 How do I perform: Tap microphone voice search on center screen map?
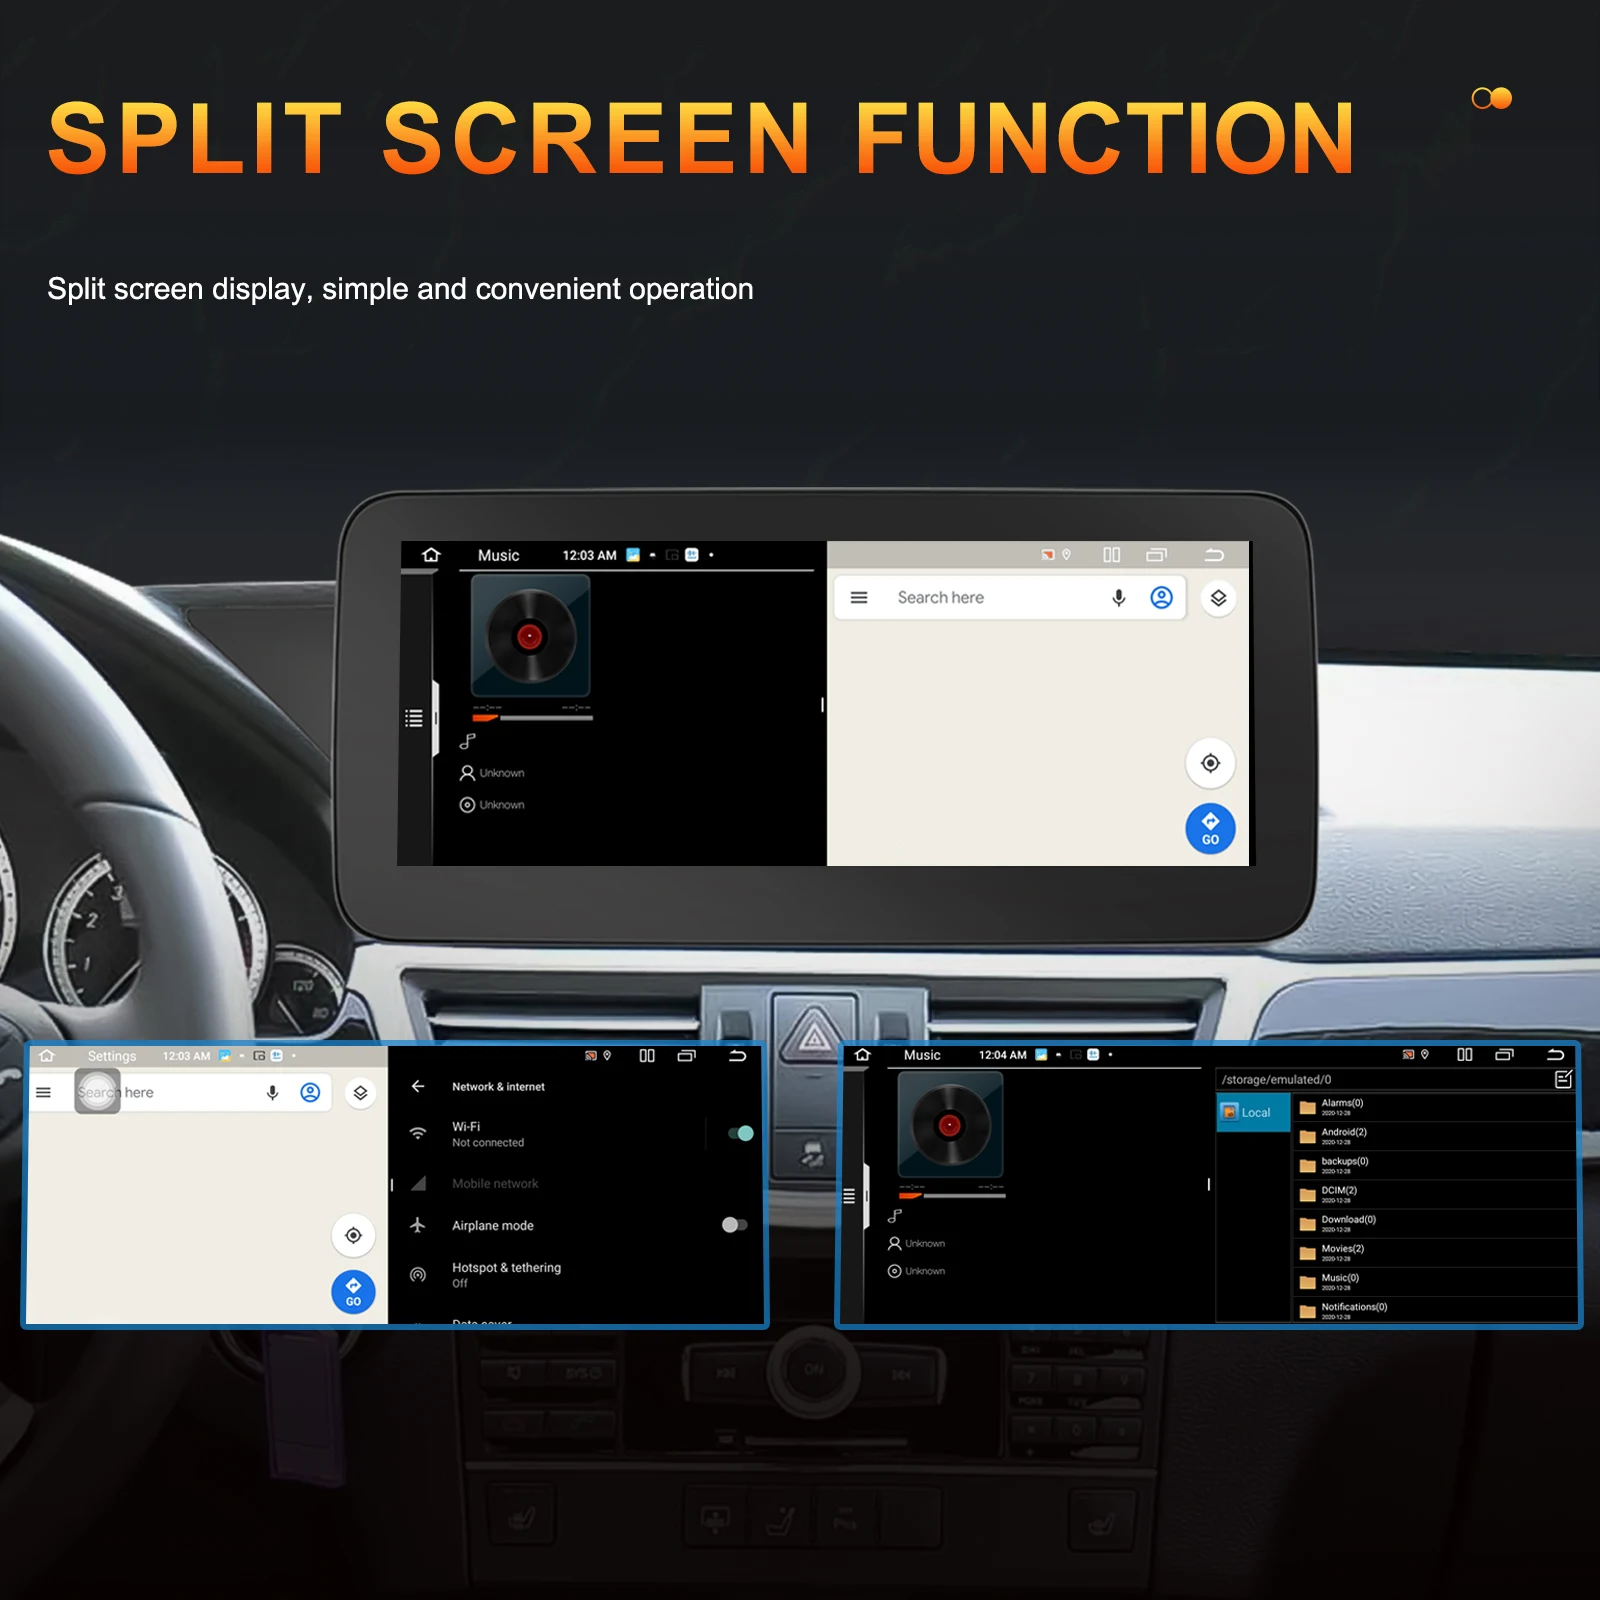point(1119,597)
